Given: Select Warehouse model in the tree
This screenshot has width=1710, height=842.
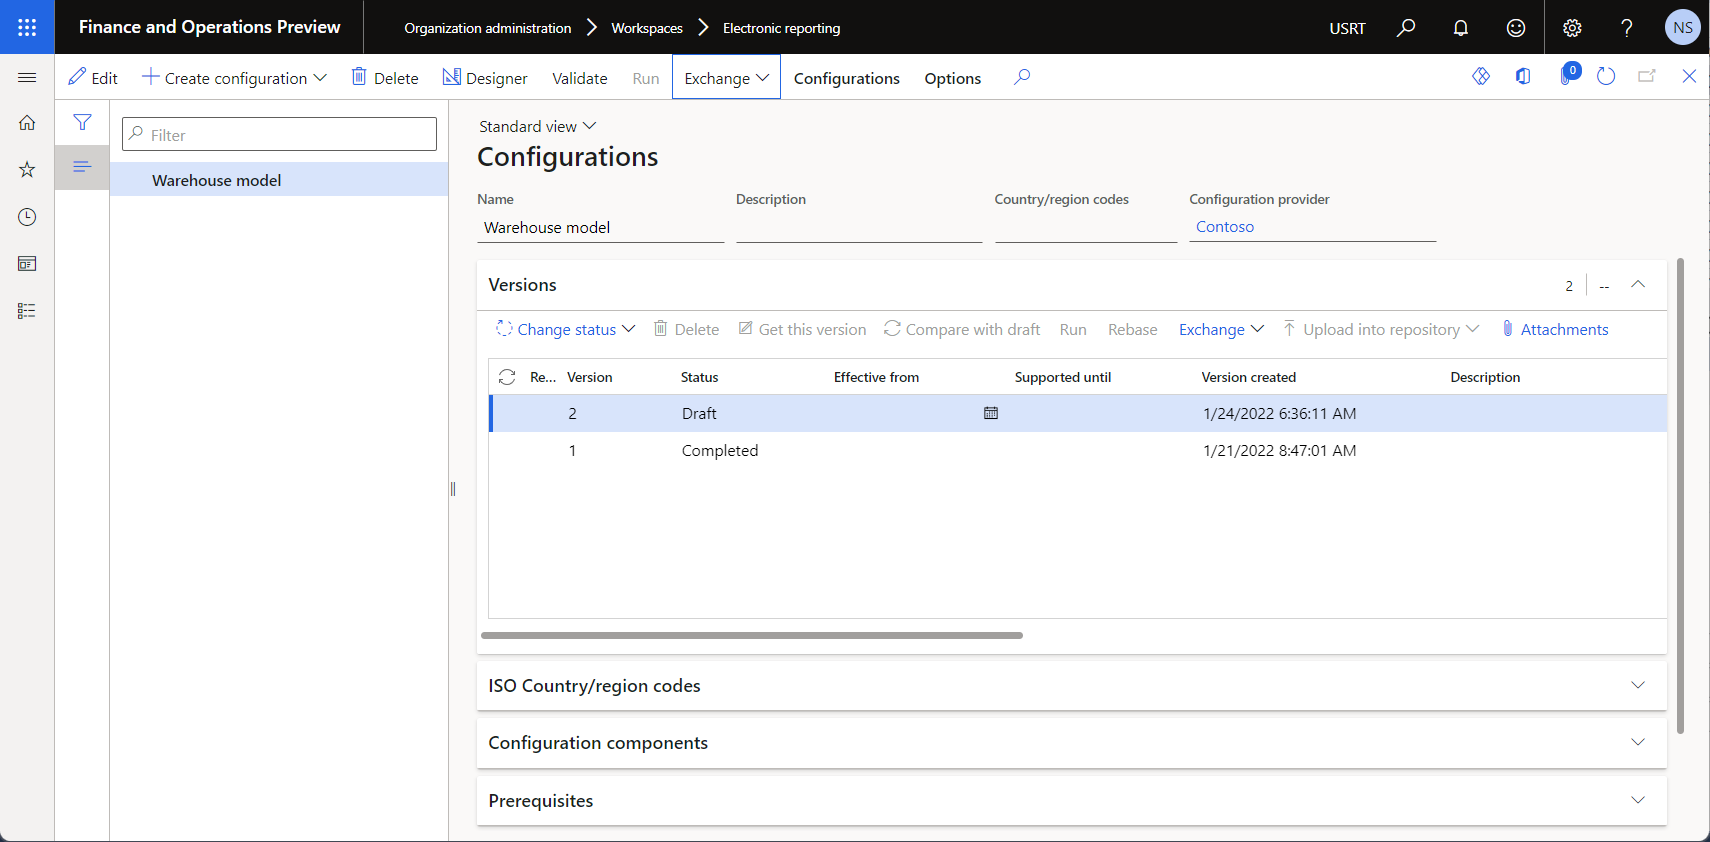Looking at the screenshot, I should pos(279,180).
